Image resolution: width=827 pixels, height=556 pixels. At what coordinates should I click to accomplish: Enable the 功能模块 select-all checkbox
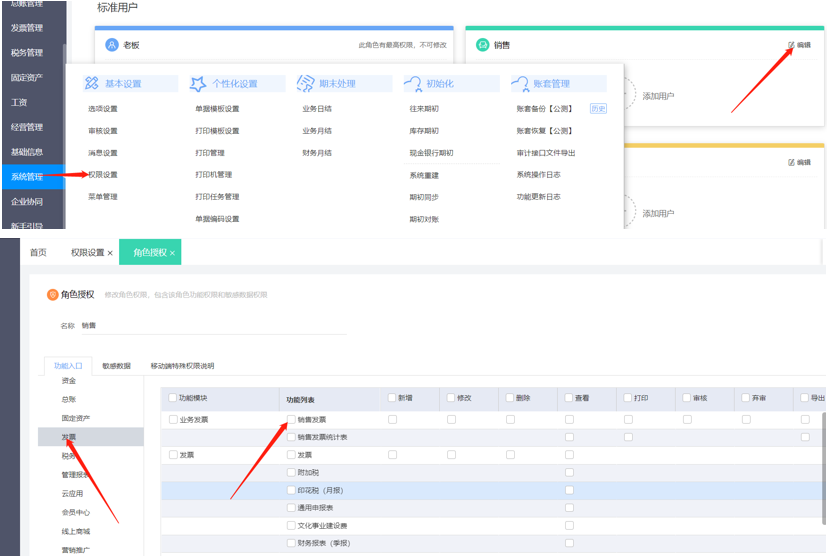click(173, 398)
